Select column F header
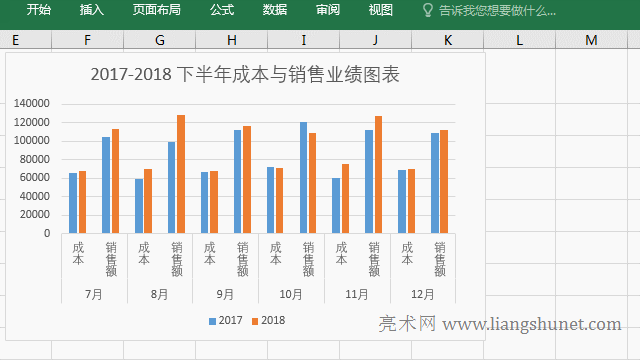Viewport: 640px width, 360px height. 87,40
